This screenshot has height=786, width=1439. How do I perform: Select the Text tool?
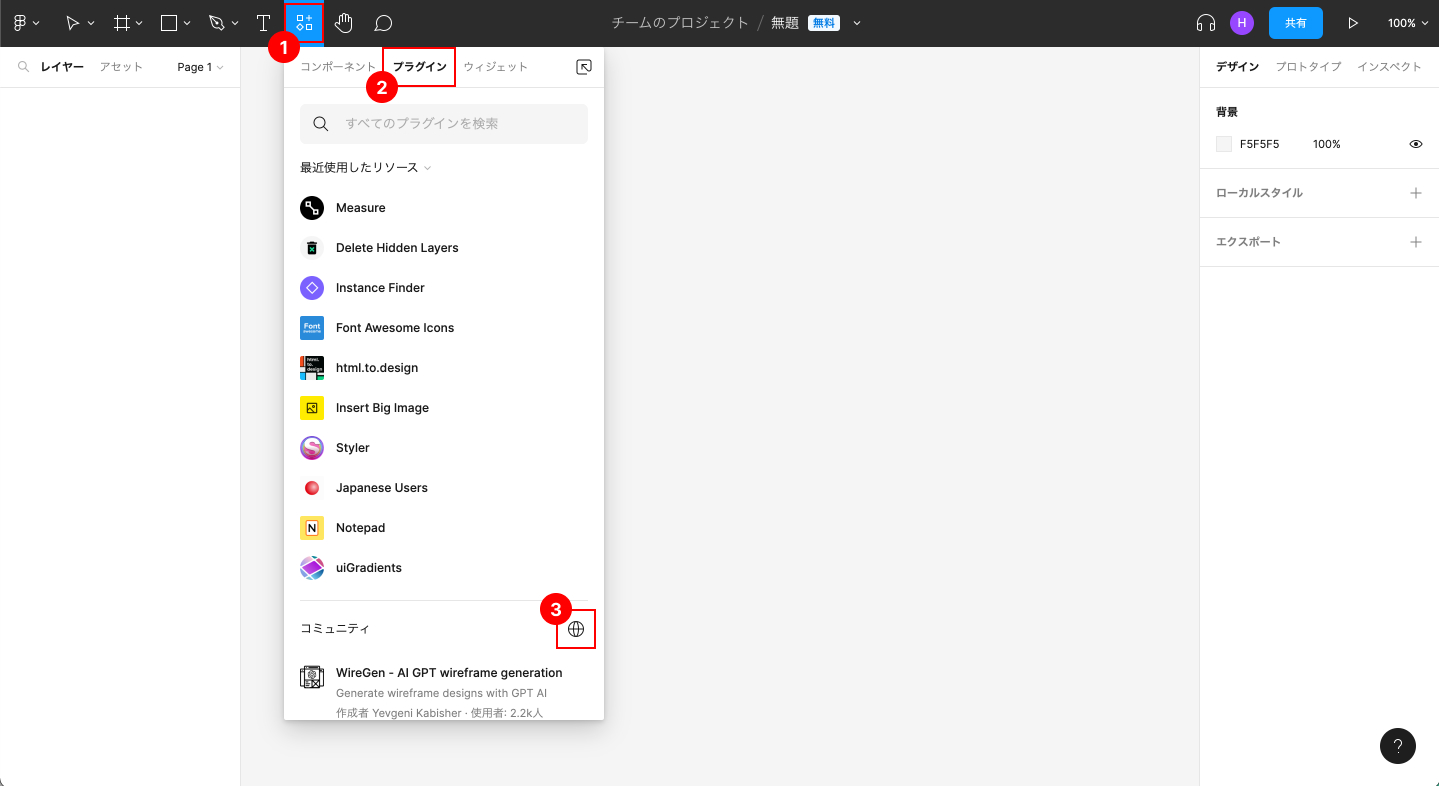pyautogui.click(x=263, y=22)
